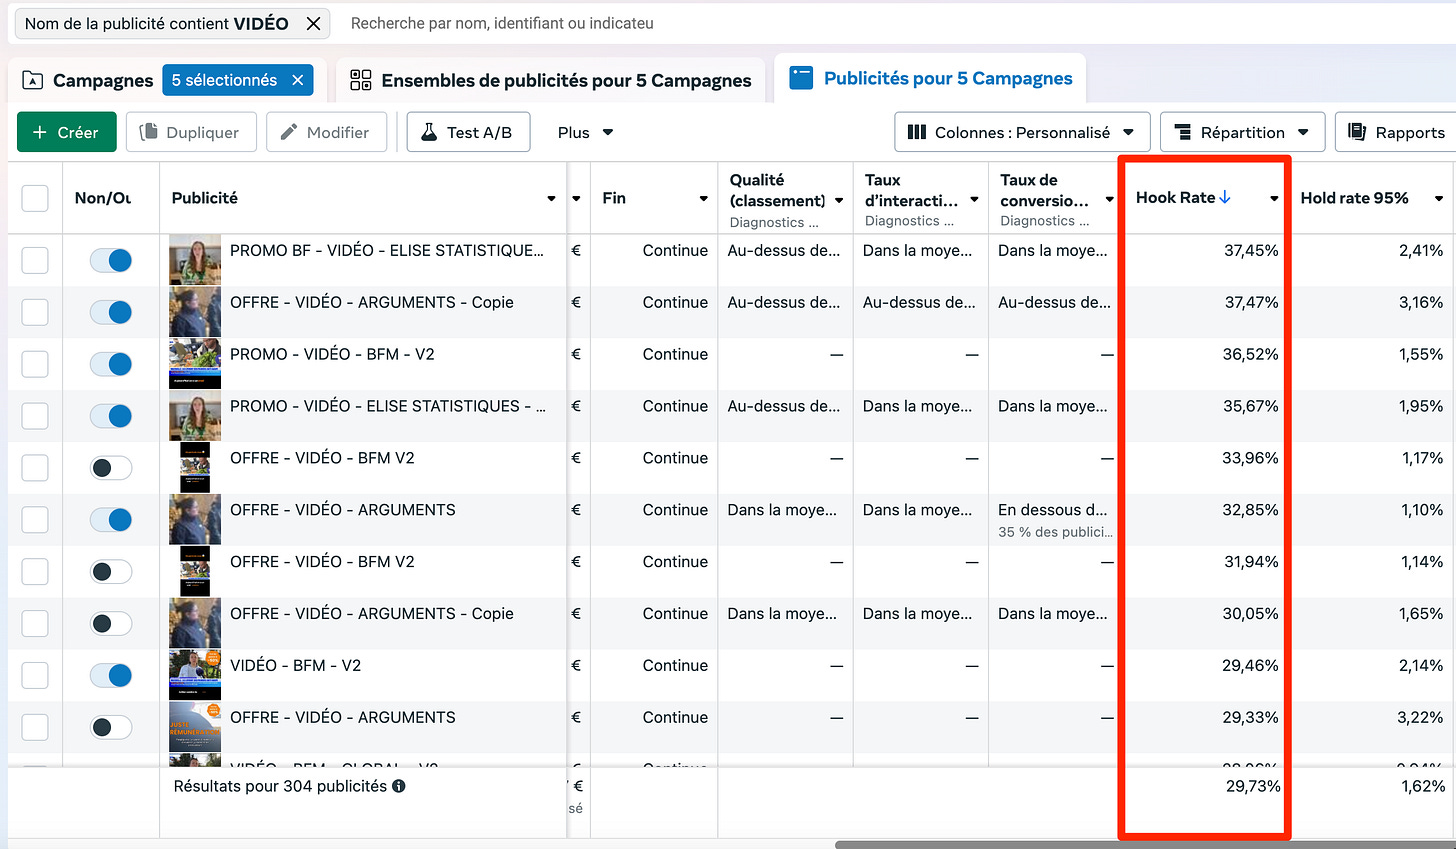
Task: Open thumbnail of VIDÉO - BFM - V2 ad
Action: pos(195,674)
